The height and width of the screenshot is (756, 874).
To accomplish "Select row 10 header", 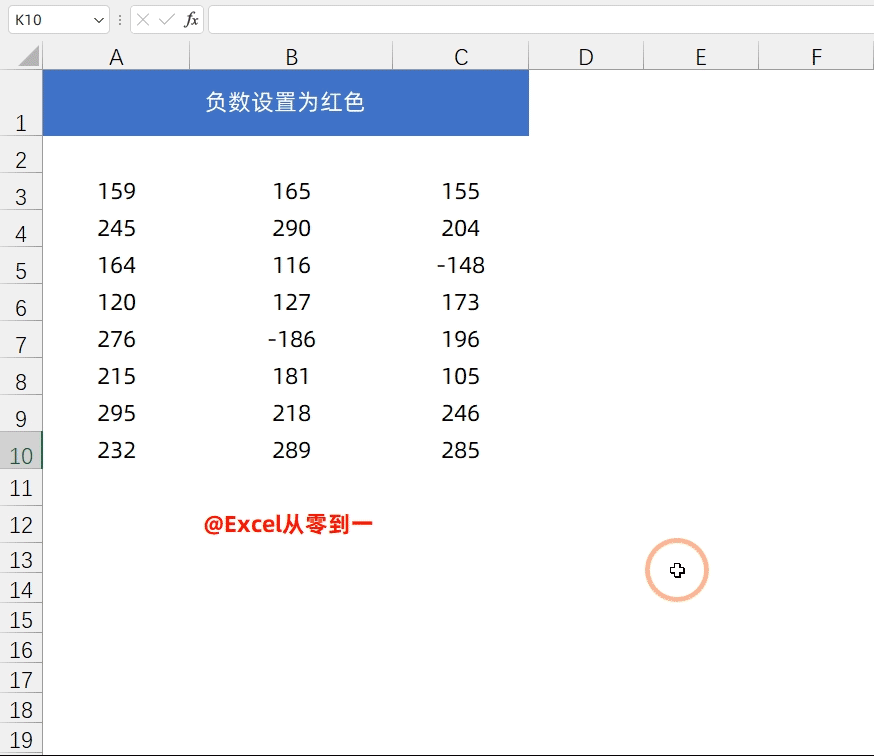I will (21, 450).
